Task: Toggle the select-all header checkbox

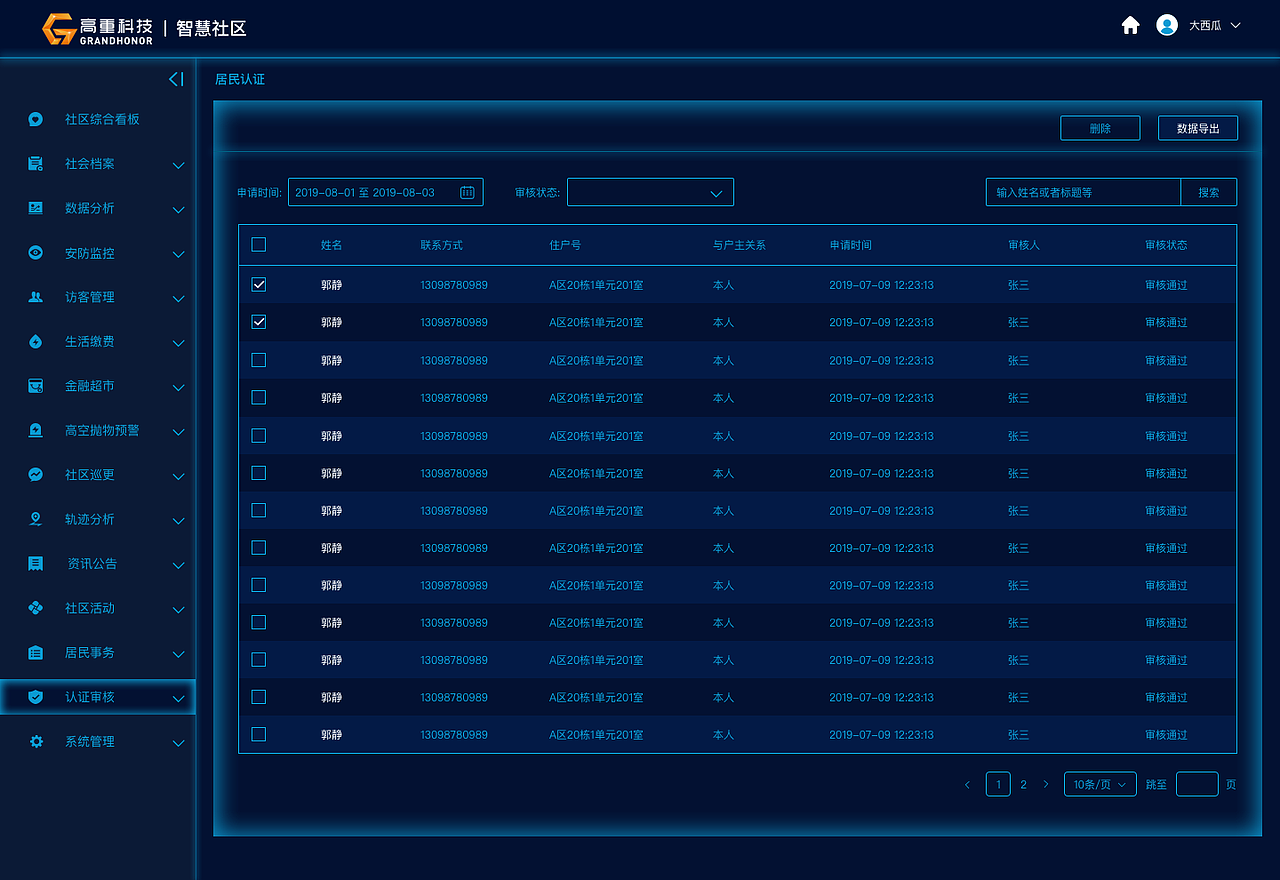Action: click(x=259, y=244)
